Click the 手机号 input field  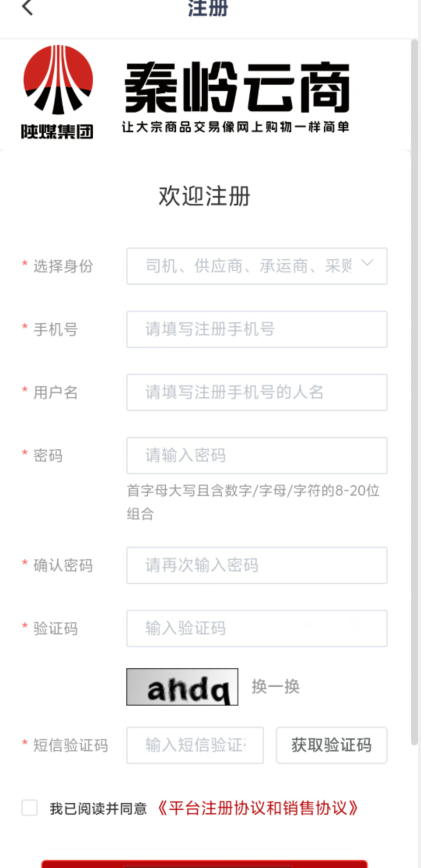point(257,329)
